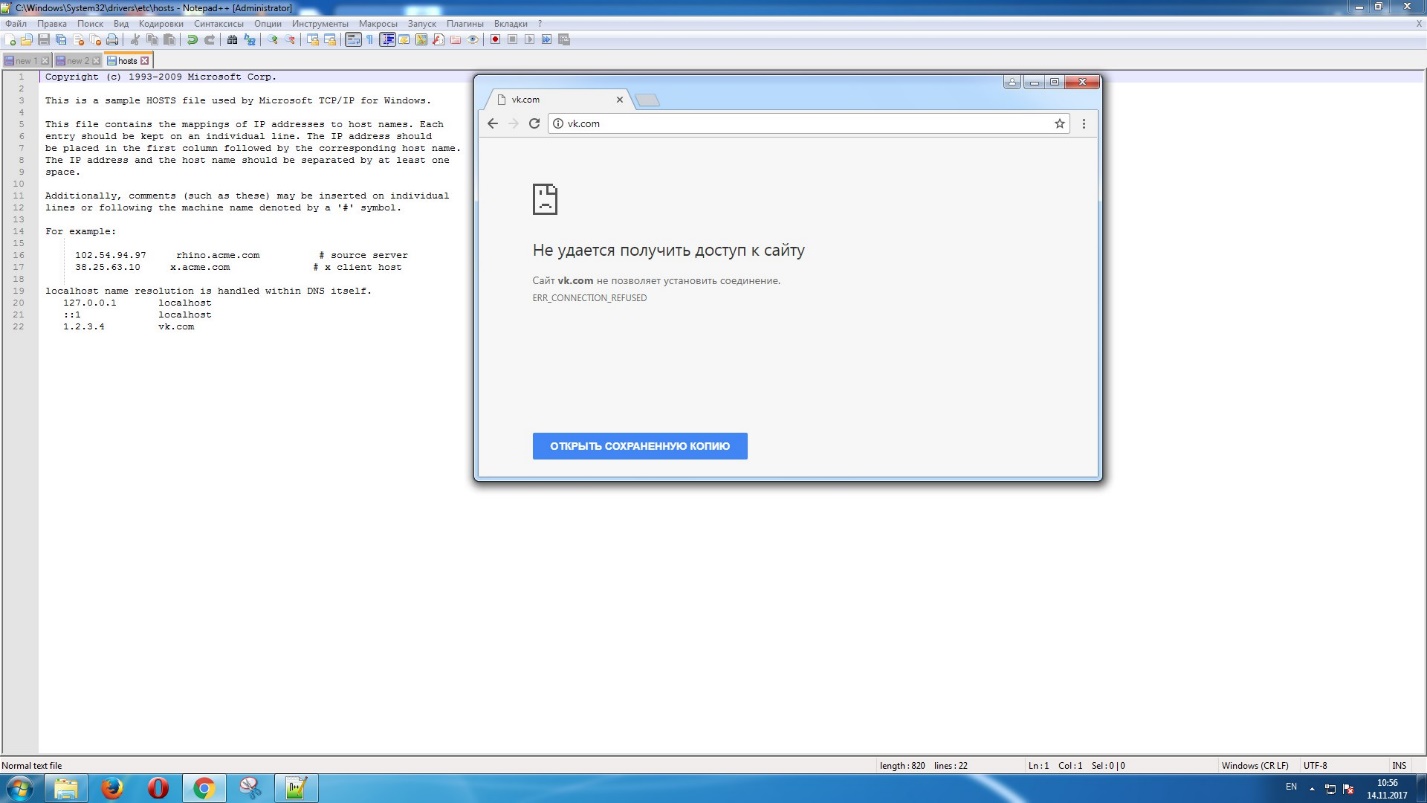Click the Document Map icon
This screenshot has width=1427, height=803.
click(x=421, y=40)
